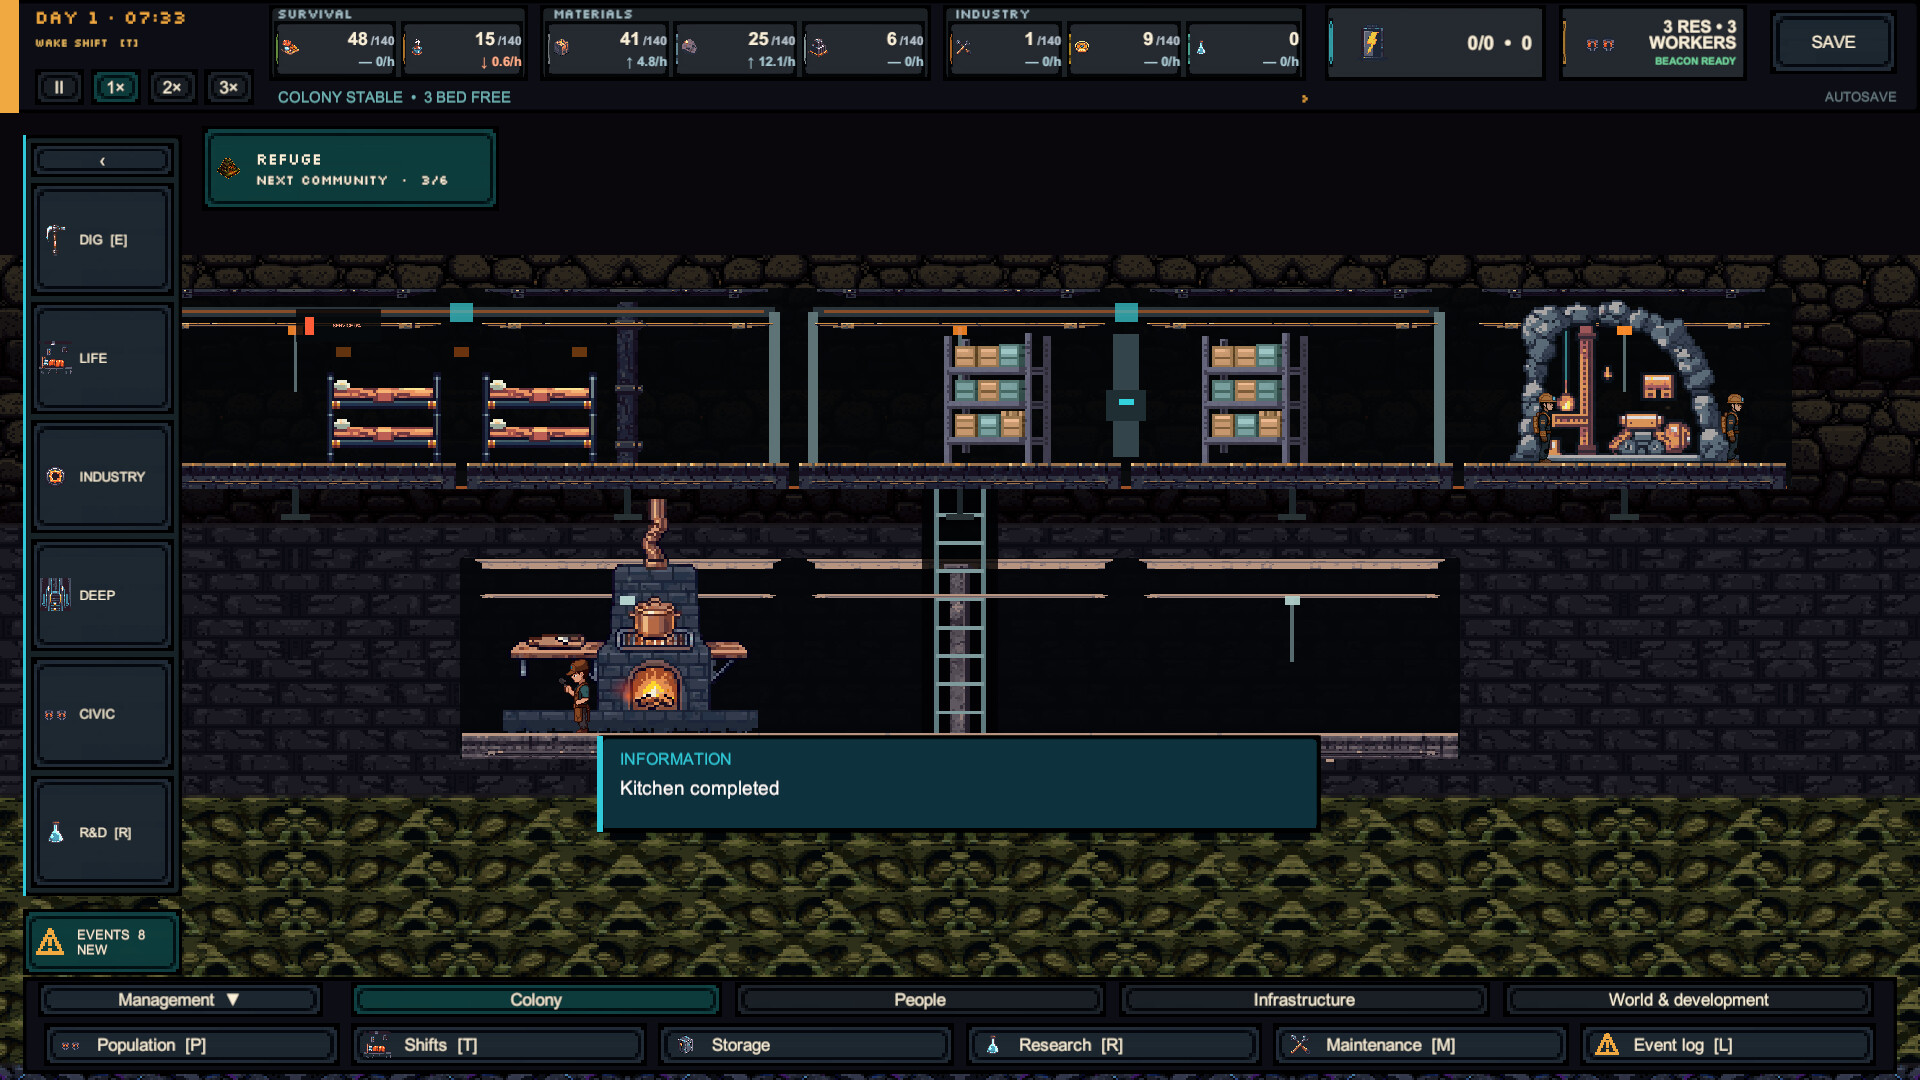Dismiss the Kitchen completed information message
The height and width of the screenshot is (1080, 1920).
click(x=958, y=784)
